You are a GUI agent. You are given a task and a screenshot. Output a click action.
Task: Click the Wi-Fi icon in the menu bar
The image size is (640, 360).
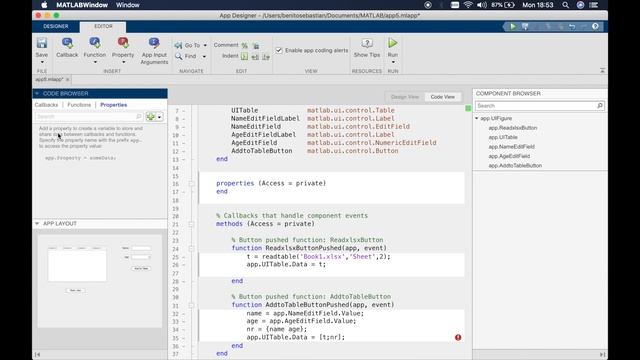[x=468, y=5]
